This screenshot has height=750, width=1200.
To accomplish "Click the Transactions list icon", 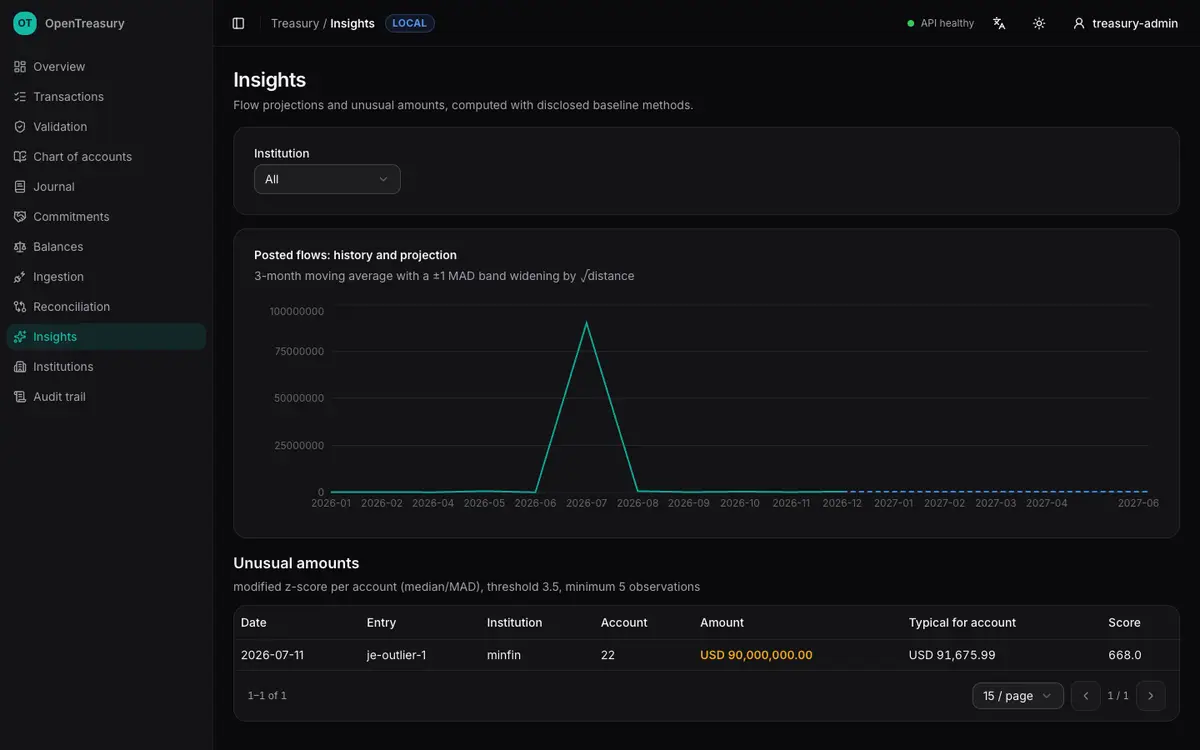I will pos(20,97).
